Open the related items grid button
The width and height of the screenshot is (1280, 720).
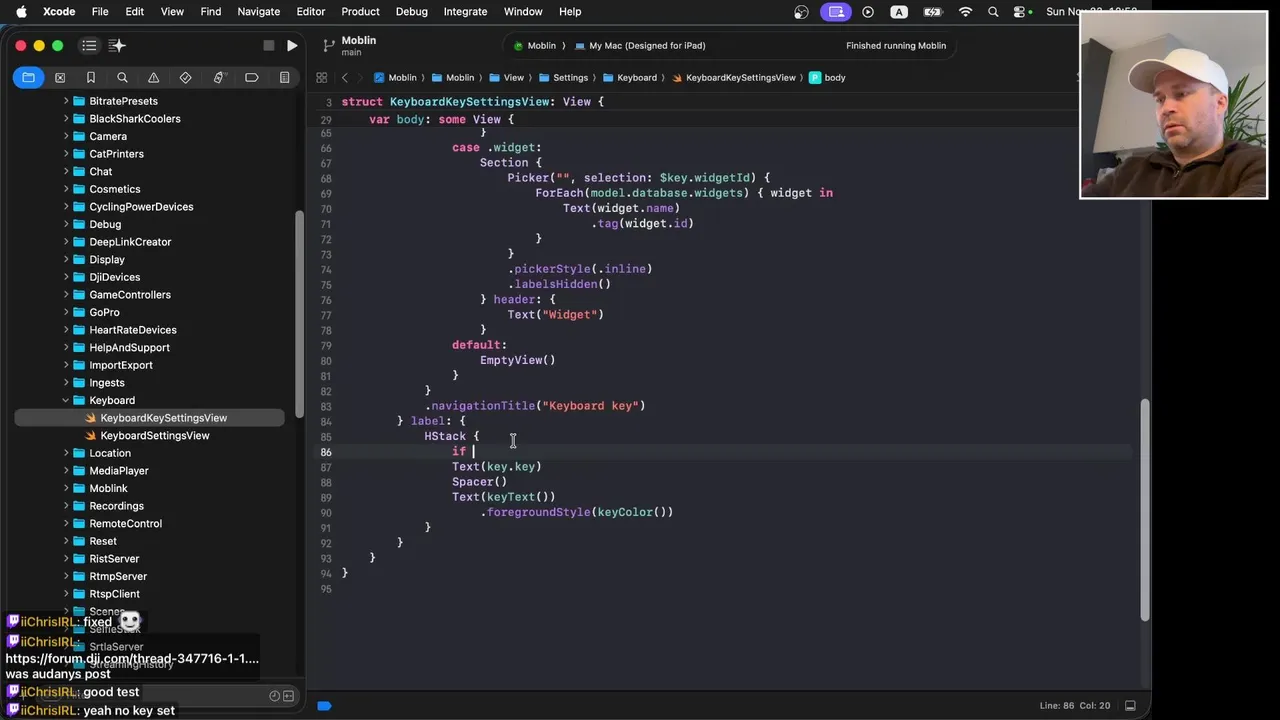[321, 77]
